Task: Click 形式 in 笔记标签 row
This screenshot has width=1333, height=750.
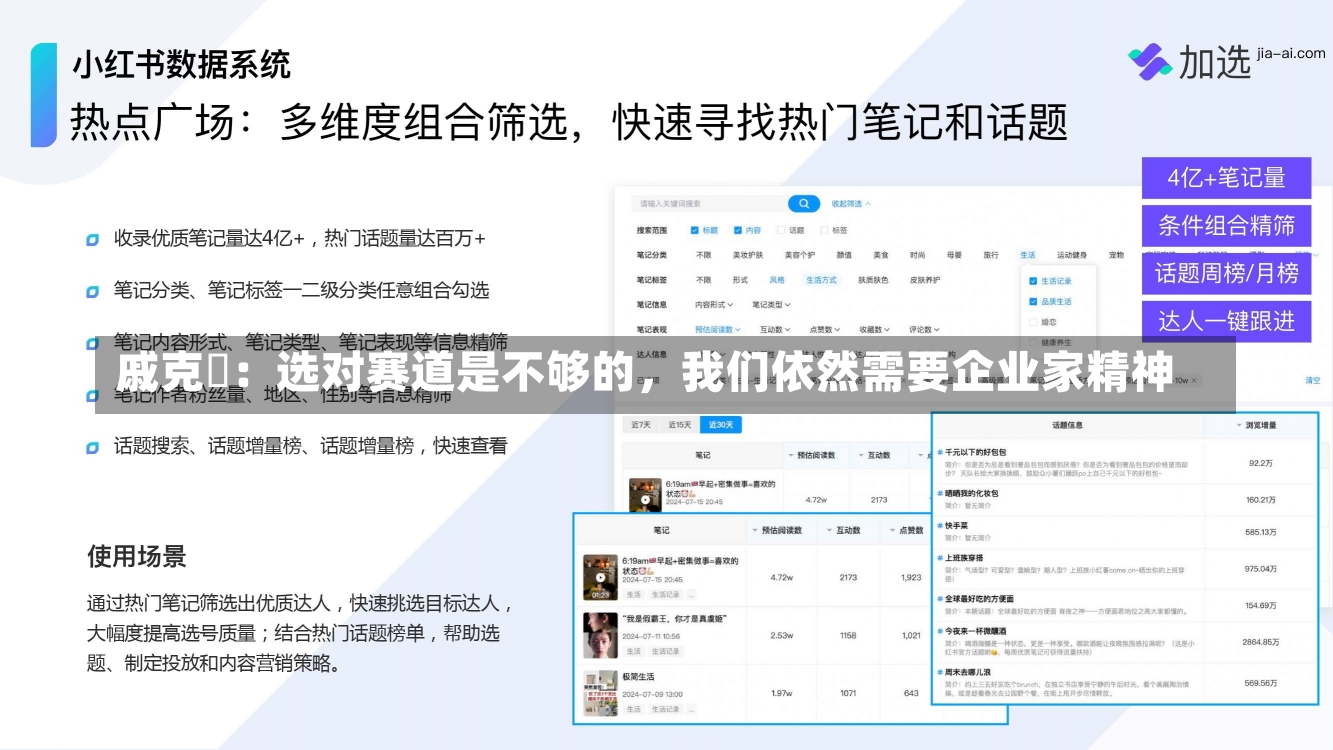Action: [x=740, y=280]
